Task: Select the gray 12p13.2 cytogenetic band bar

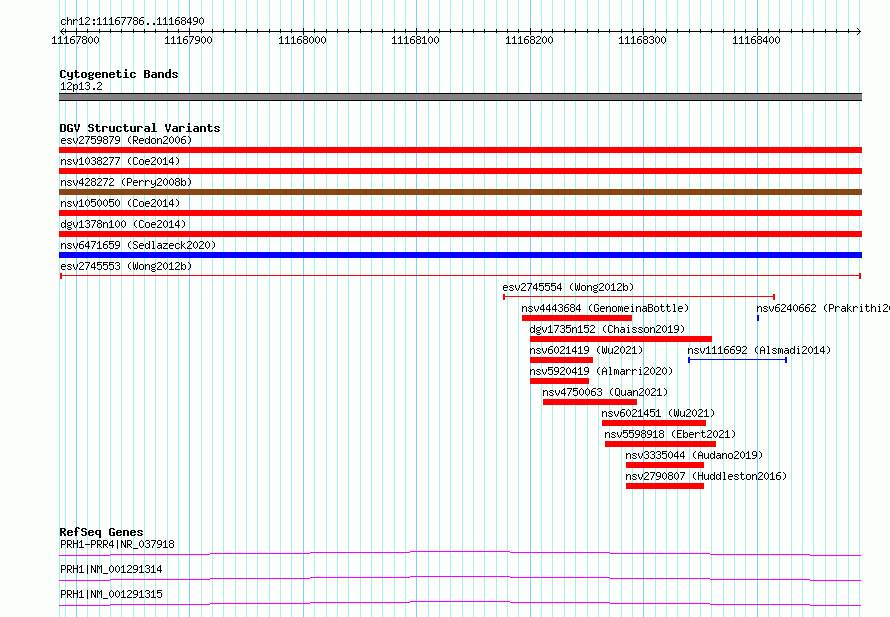Action: (x=460, y=97)
